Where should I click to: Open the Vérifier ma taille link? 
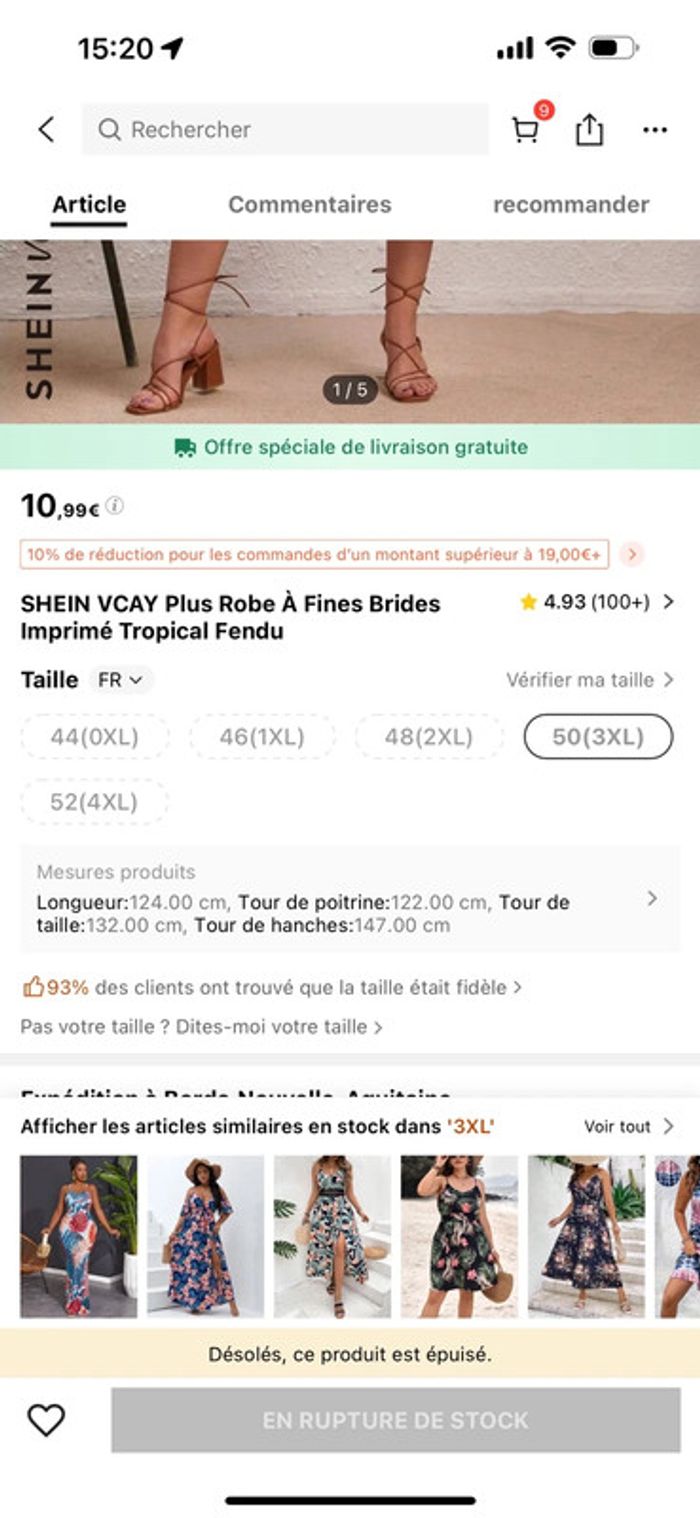pyautogui.click(x=589, y=680)
